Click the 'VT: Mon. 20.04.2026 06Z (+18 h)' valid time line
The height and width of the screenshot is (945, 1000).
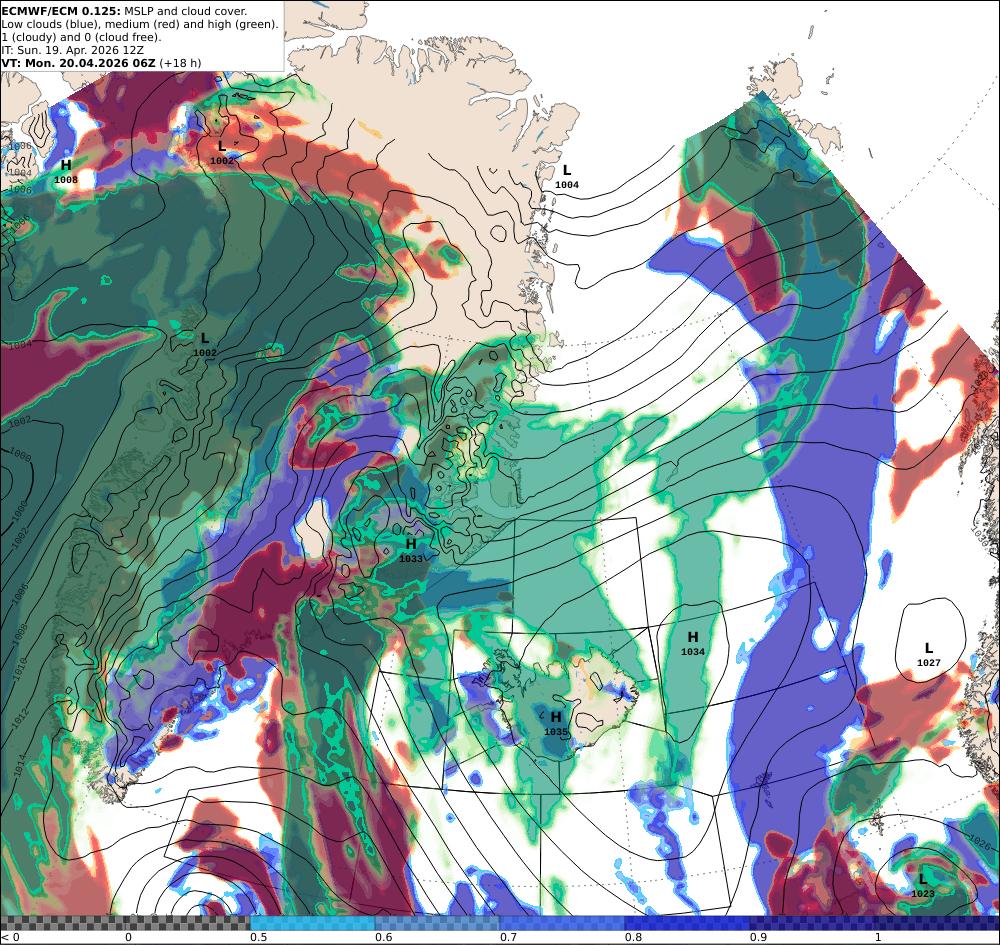(101, 62)
